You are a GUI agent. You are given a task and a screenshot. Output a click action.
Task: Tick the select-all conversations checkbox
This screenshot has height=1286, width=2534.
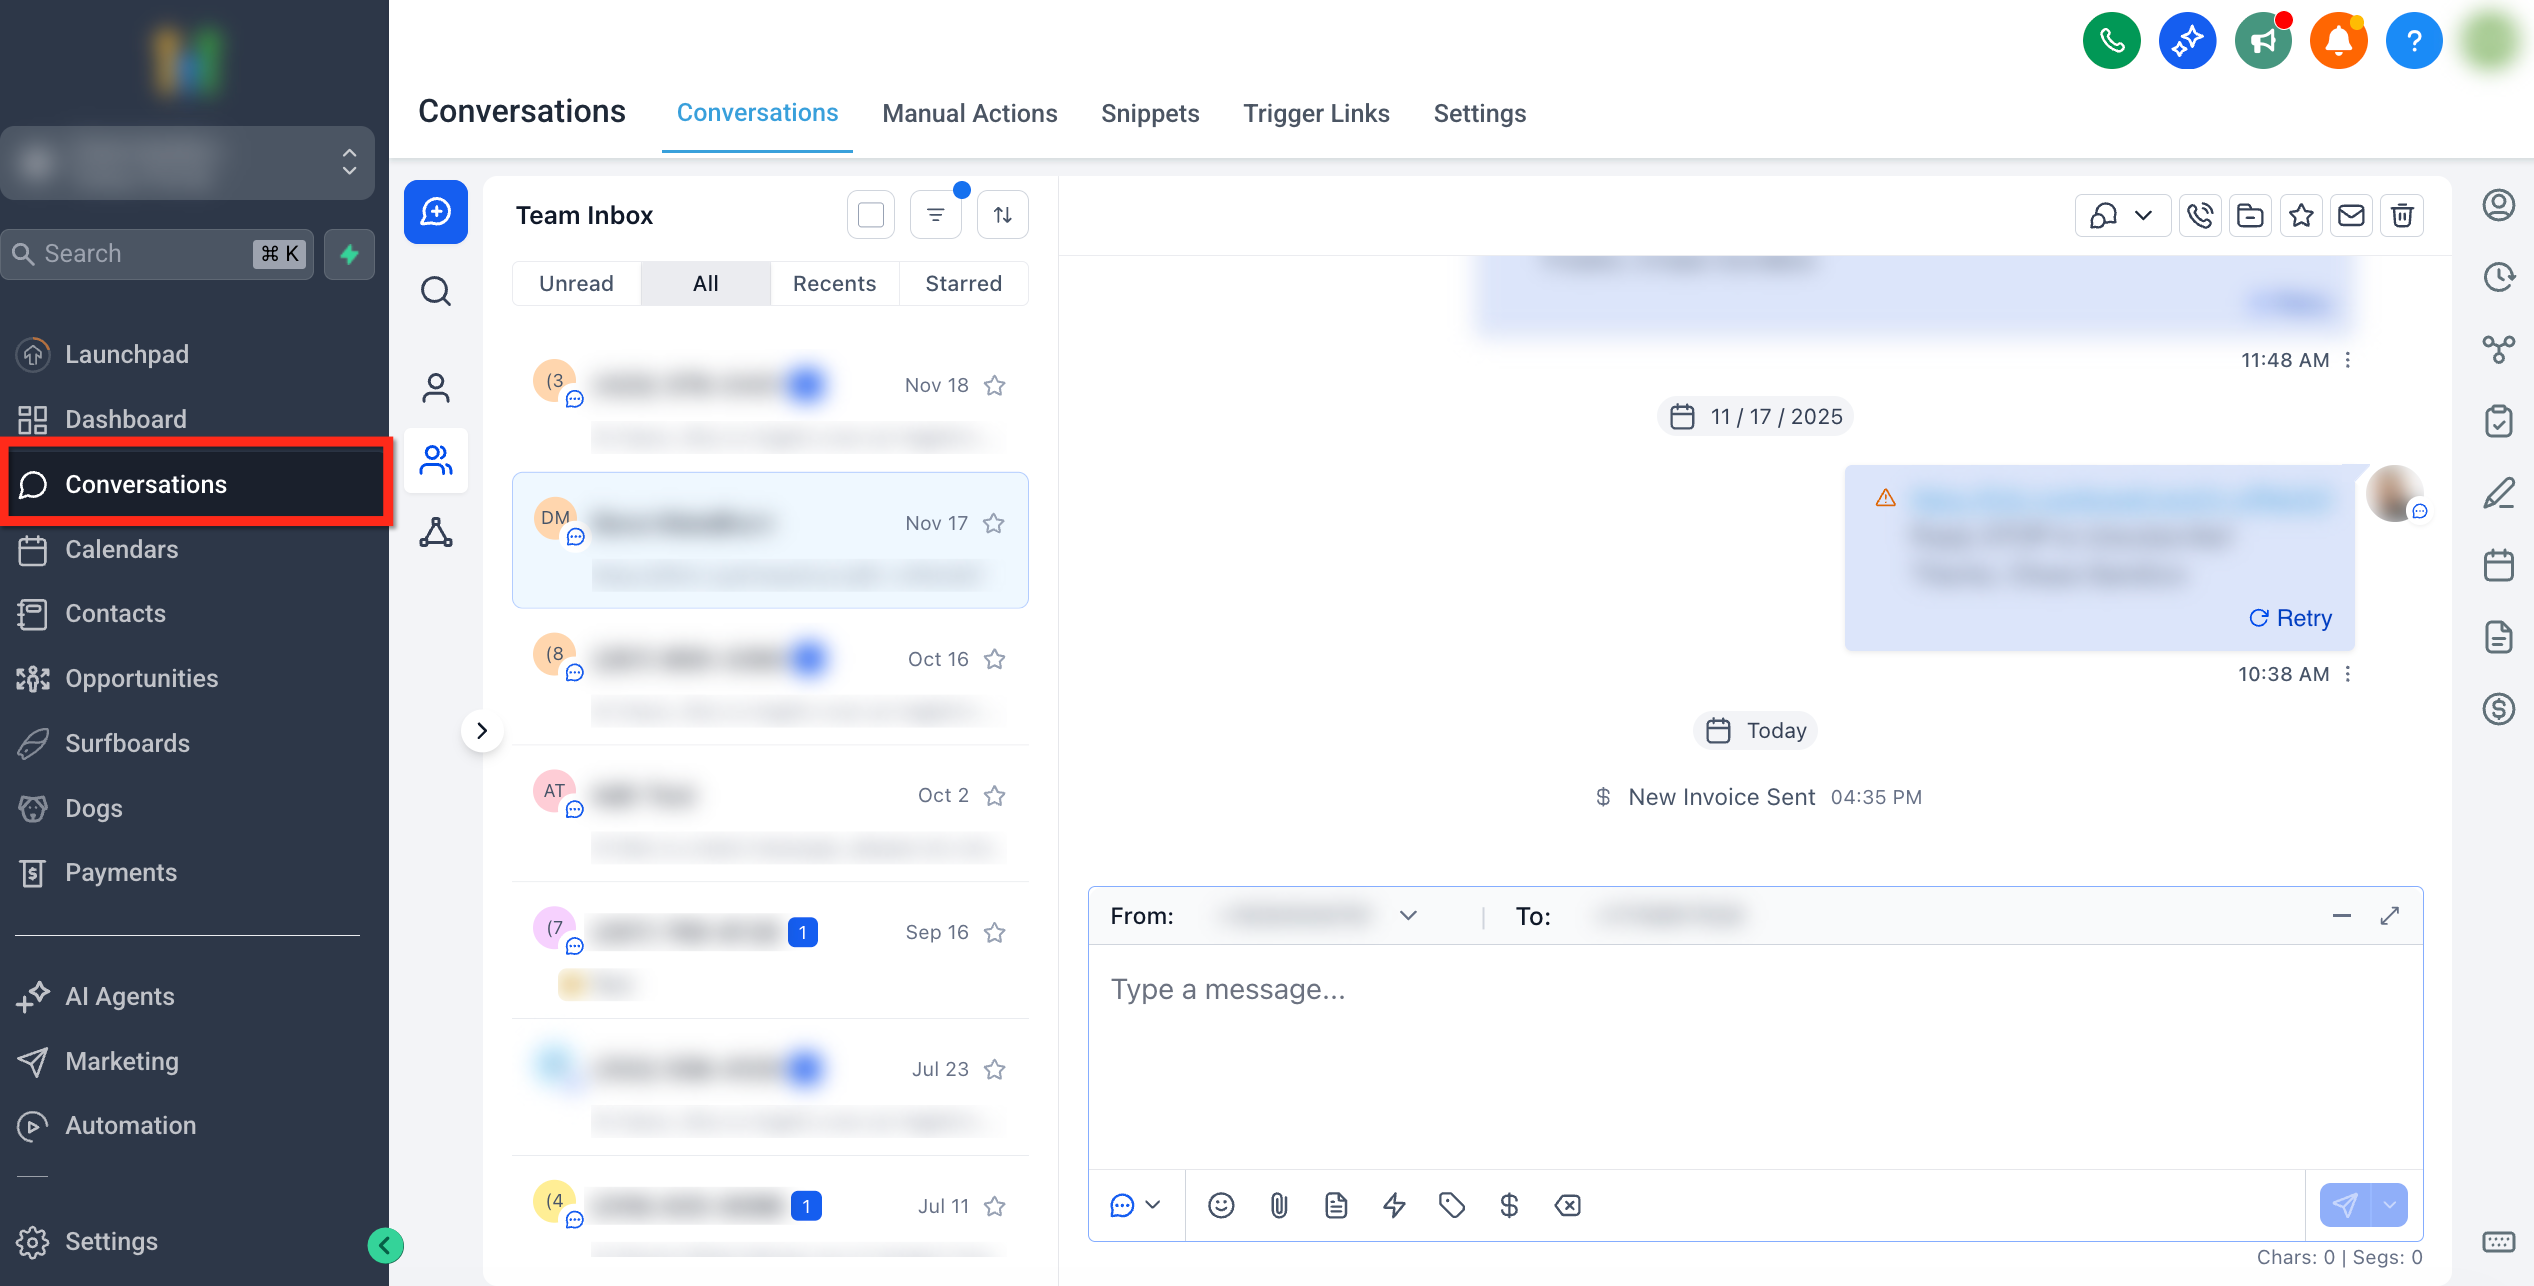pyautogui.click(x=871, y=215)
